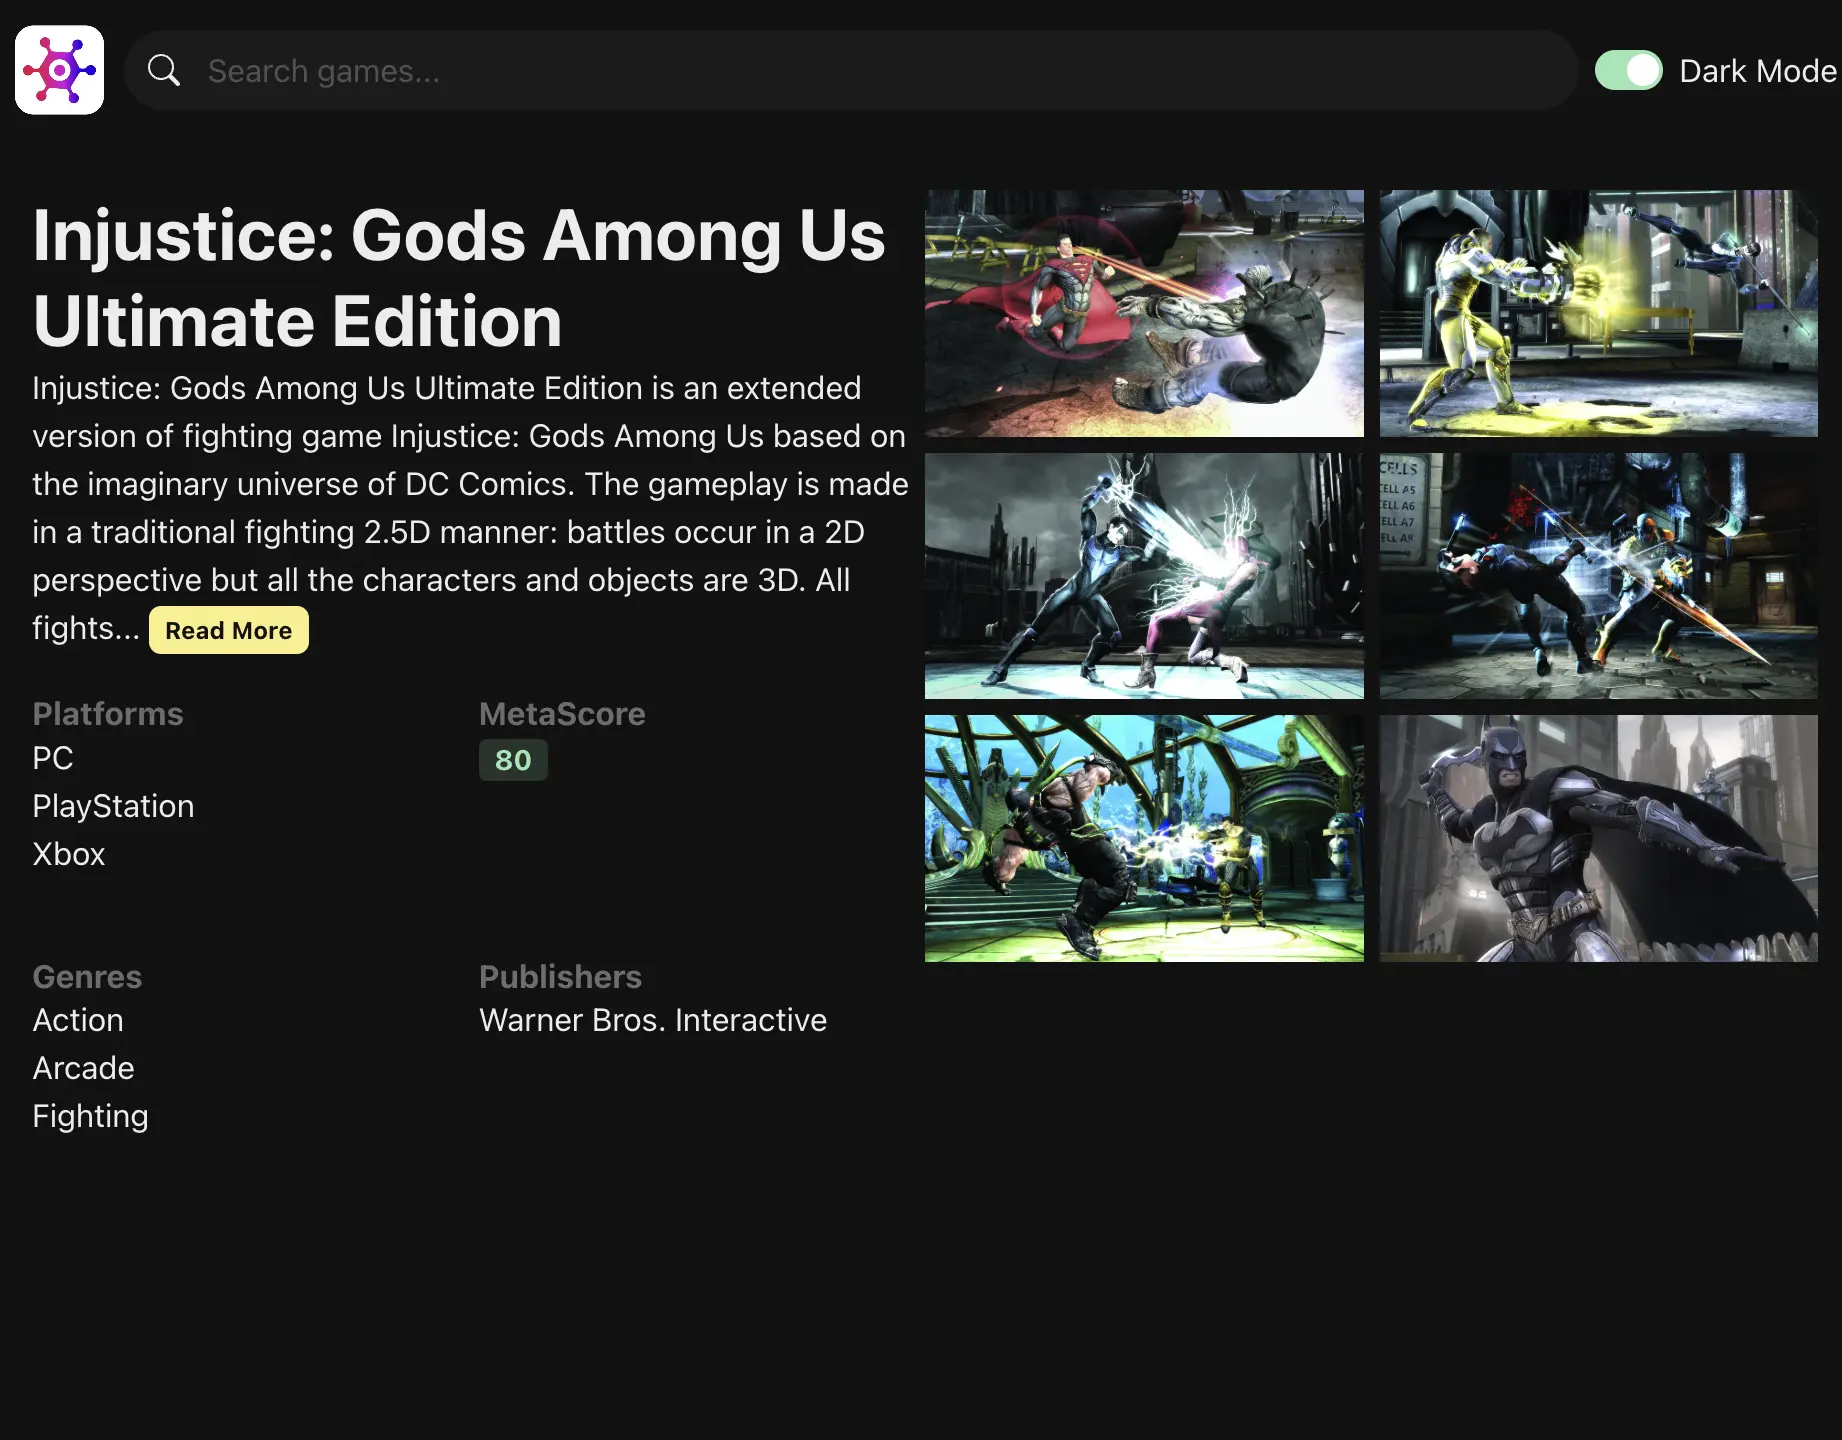Click the Fighting genre text
The height and width of the screenshot is (1440, 1842).
click(x=90, y=1116)
